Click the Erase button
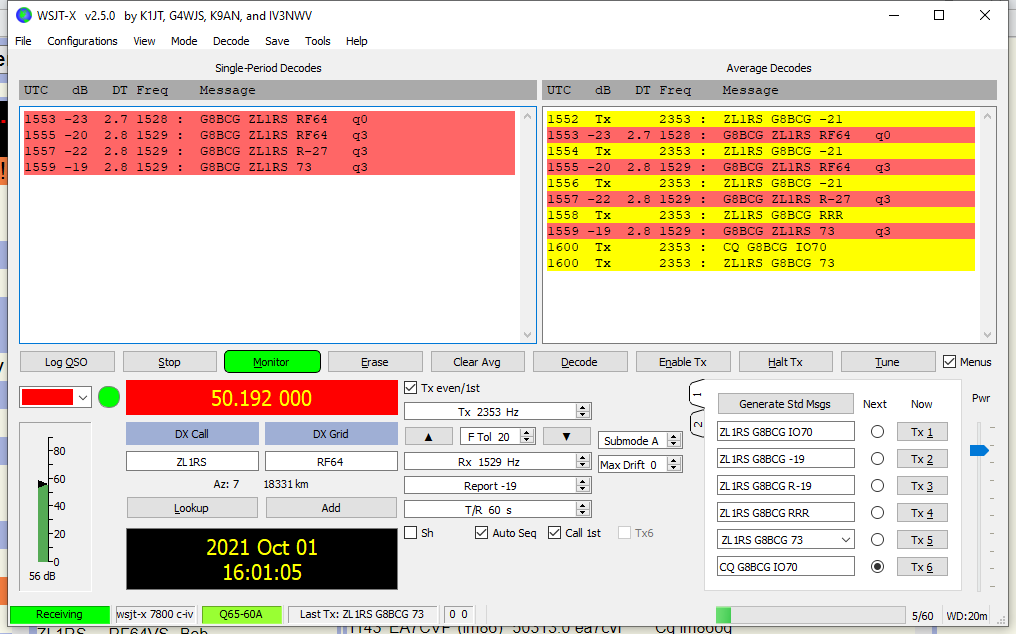The width and height of the screenshot is (1016, 634). tap(375, 362)
